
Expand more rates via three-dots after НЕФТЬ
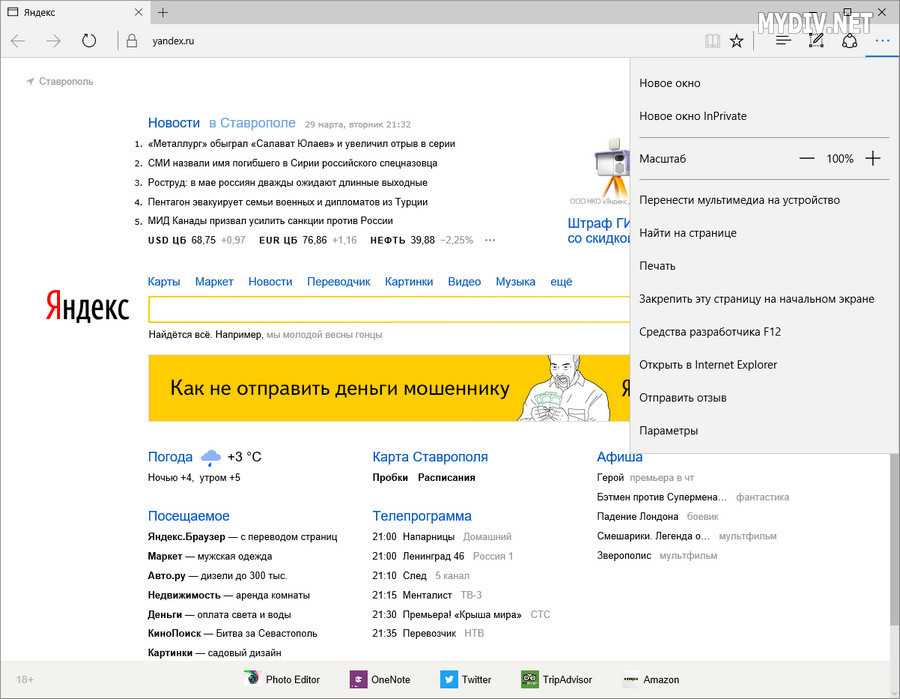pos(490,240)
